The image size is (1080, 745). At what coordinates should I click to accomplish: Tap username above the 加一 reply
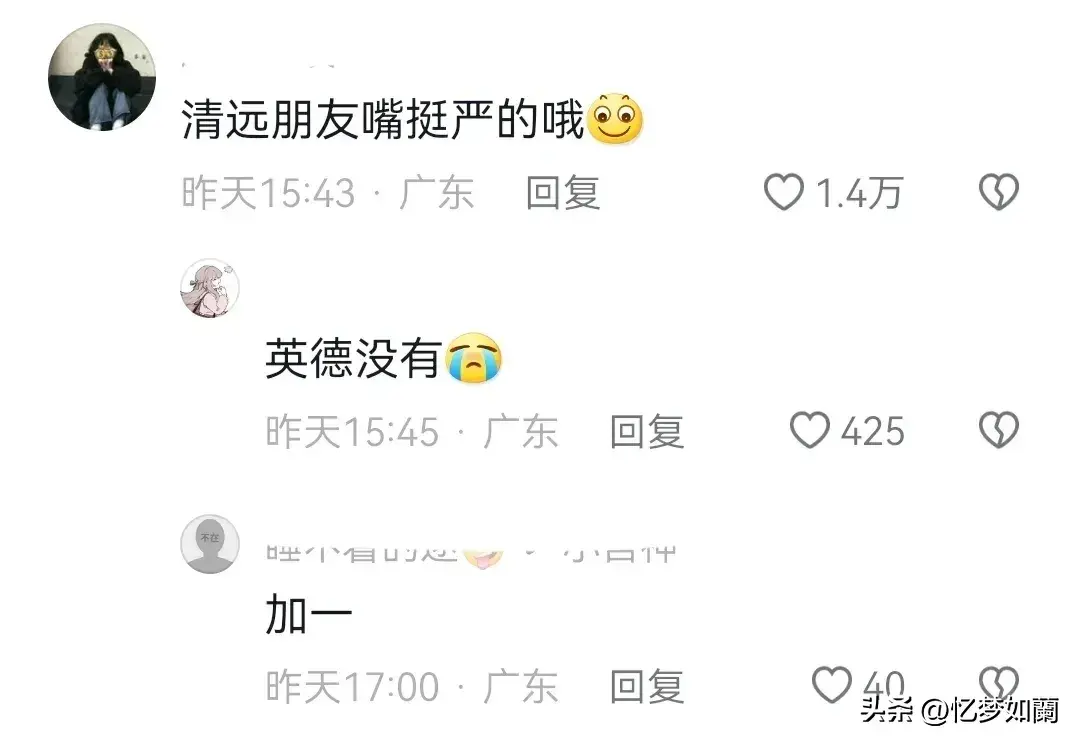[471, 553]
